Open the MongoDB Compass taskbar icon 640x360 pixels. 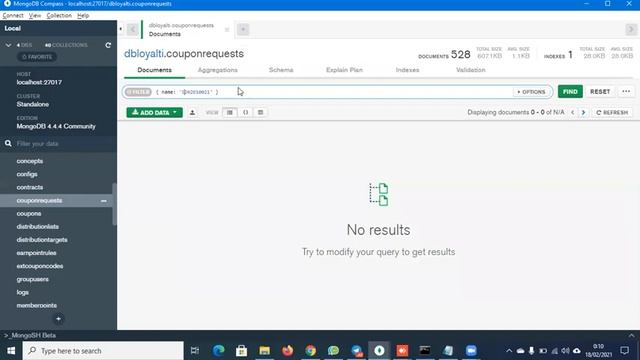379,351
